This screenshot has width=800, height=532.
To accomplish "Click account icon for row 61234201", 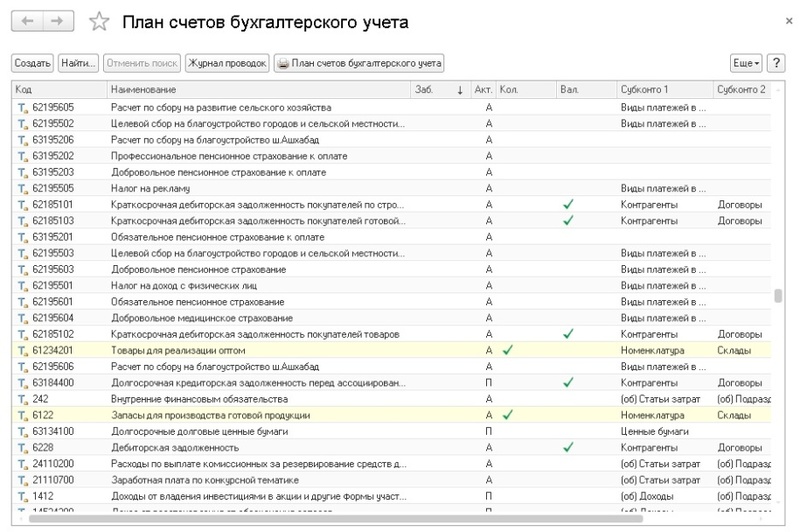I will click(x=21, y=351).
